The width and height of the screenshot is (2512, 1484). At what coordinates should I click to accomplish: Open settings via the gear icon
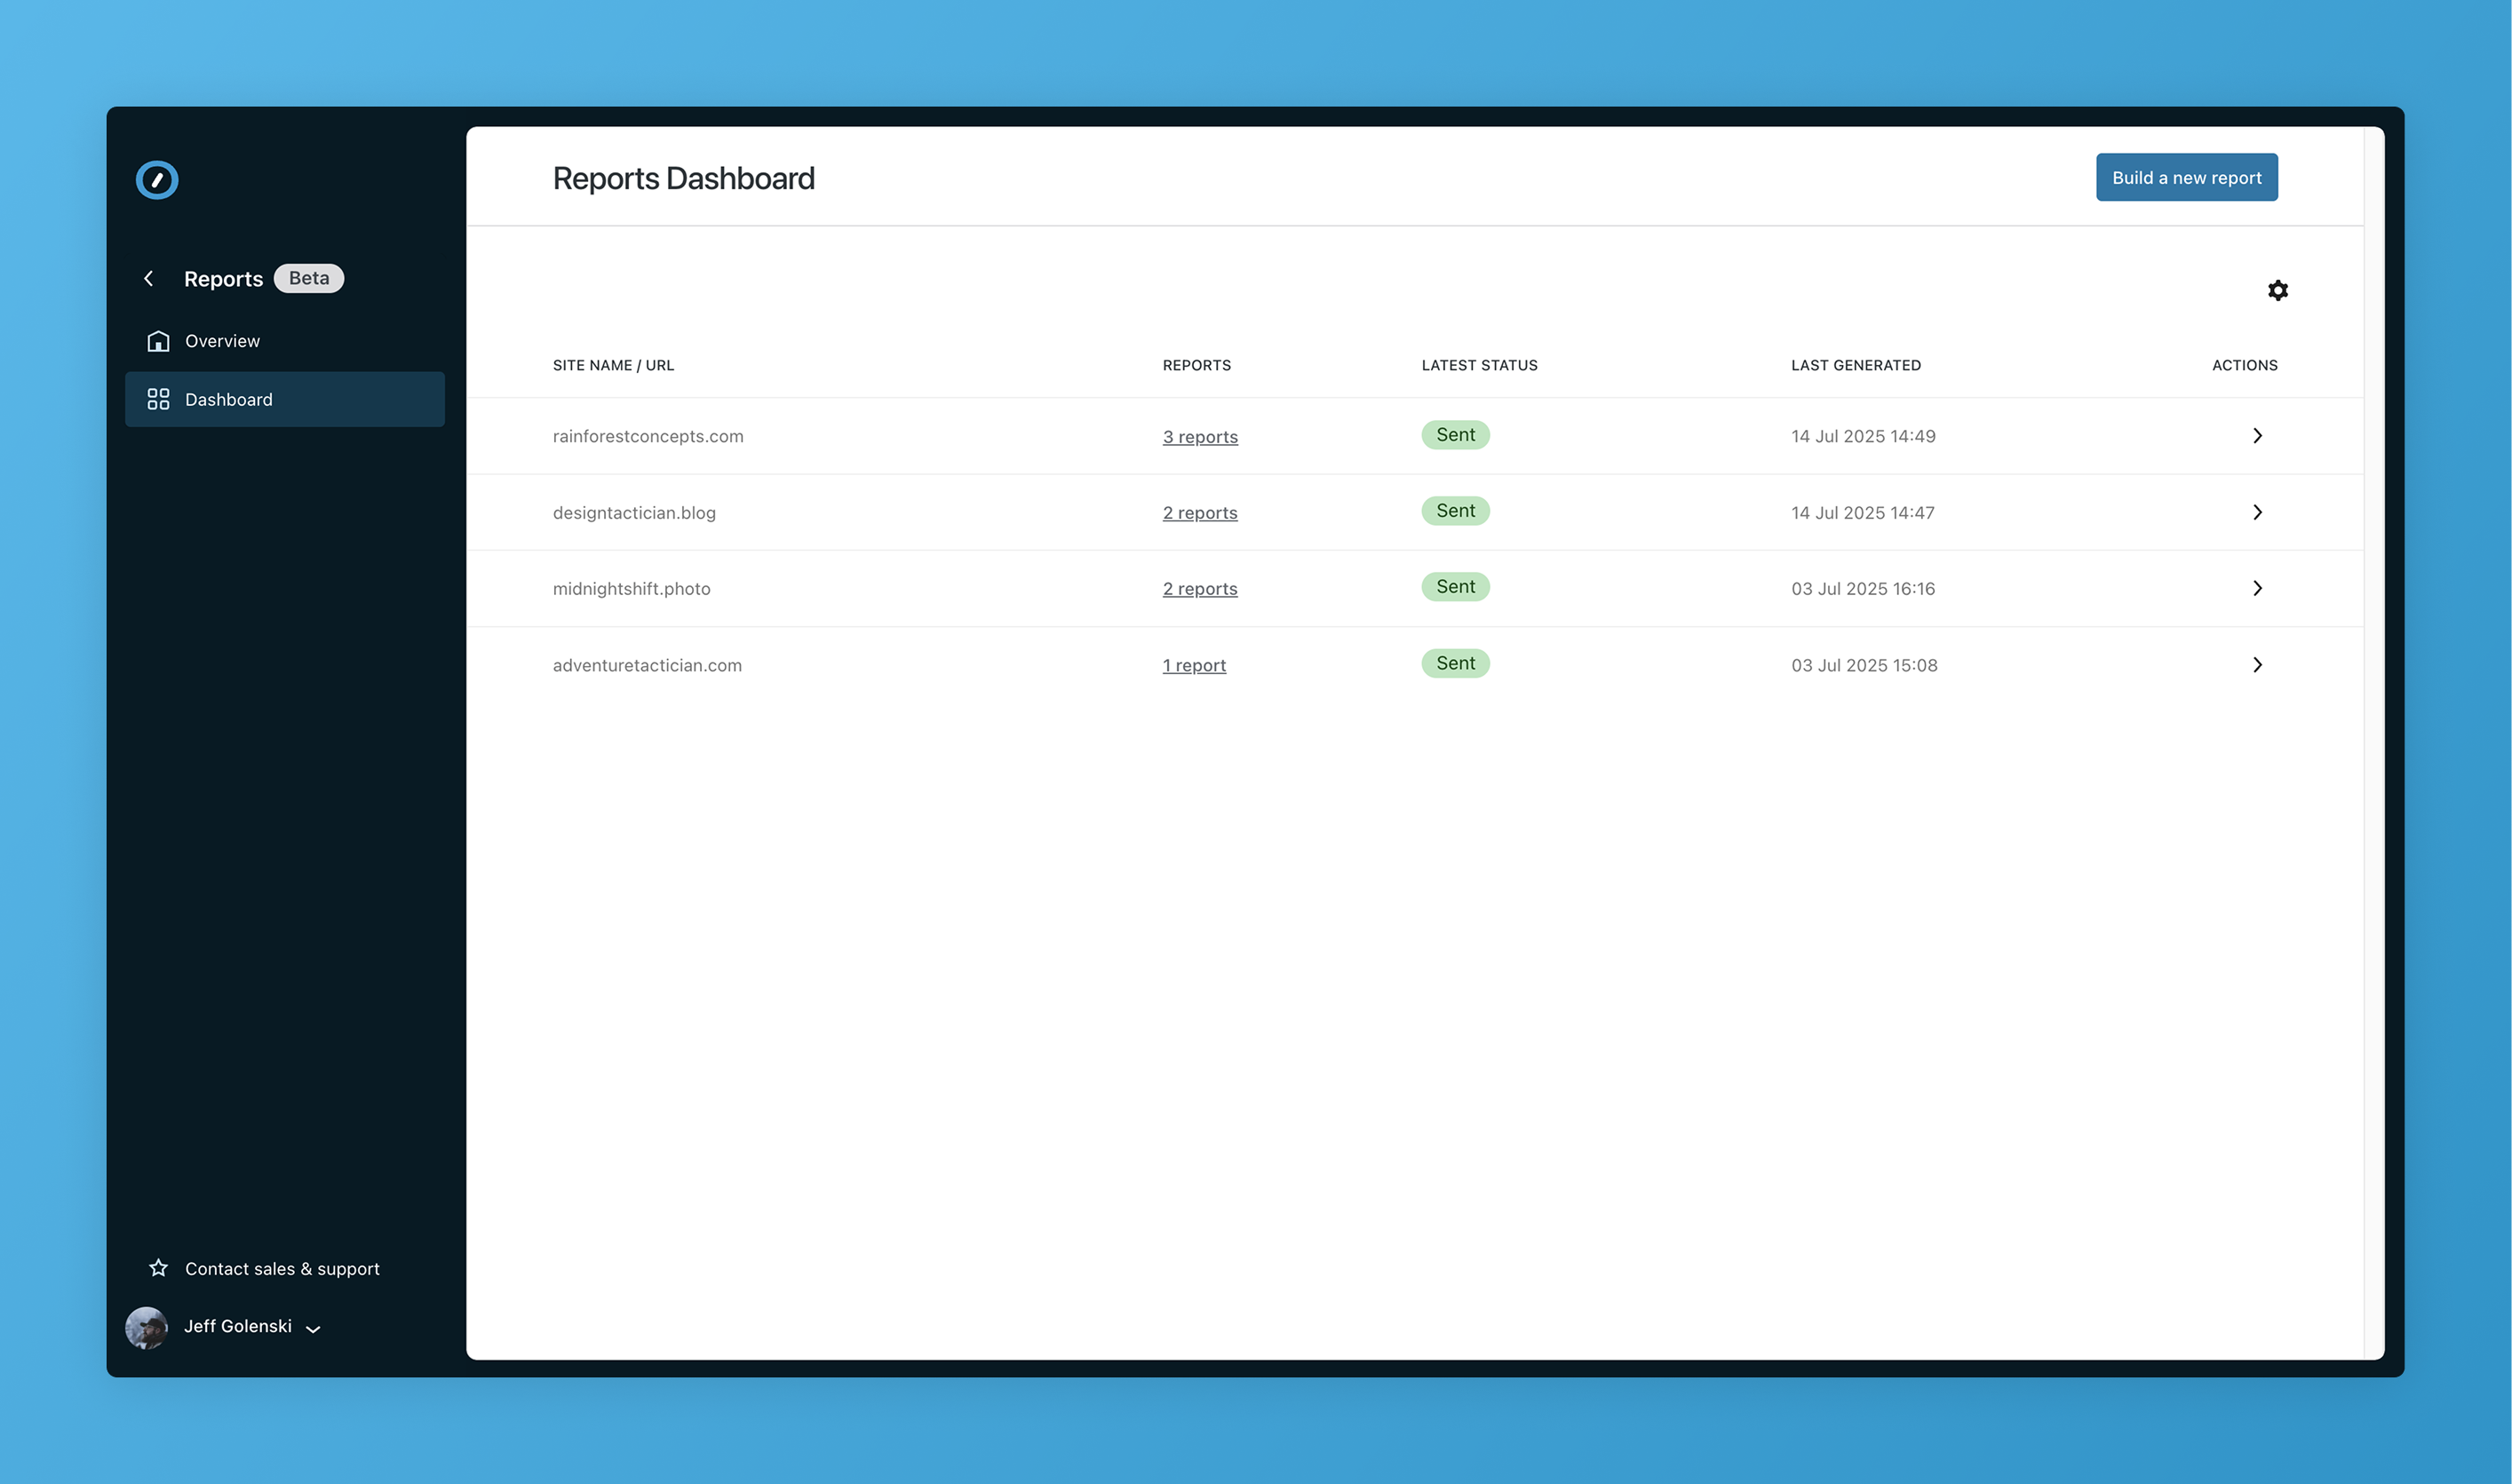coord(2277,291)
